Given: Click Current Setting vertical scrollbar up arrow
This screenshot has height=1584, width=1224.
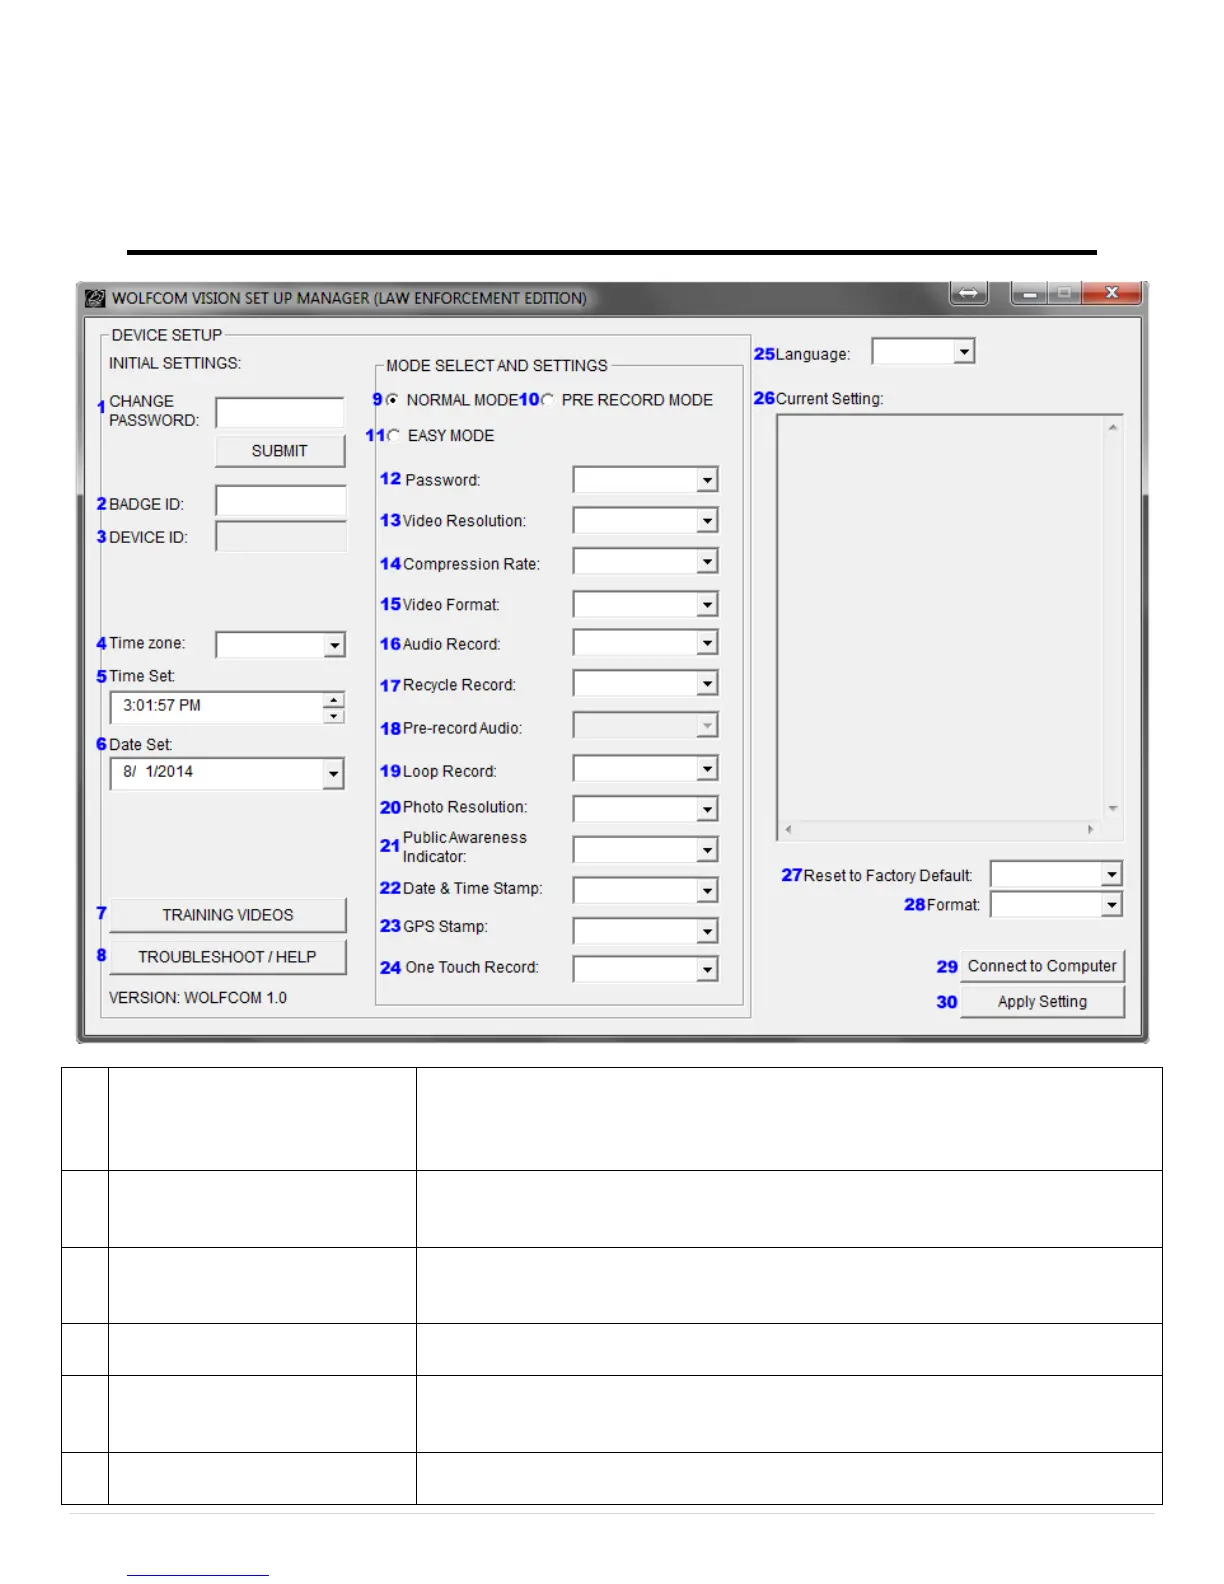Looking at the screenshot, I should [x=1112, y=427].
